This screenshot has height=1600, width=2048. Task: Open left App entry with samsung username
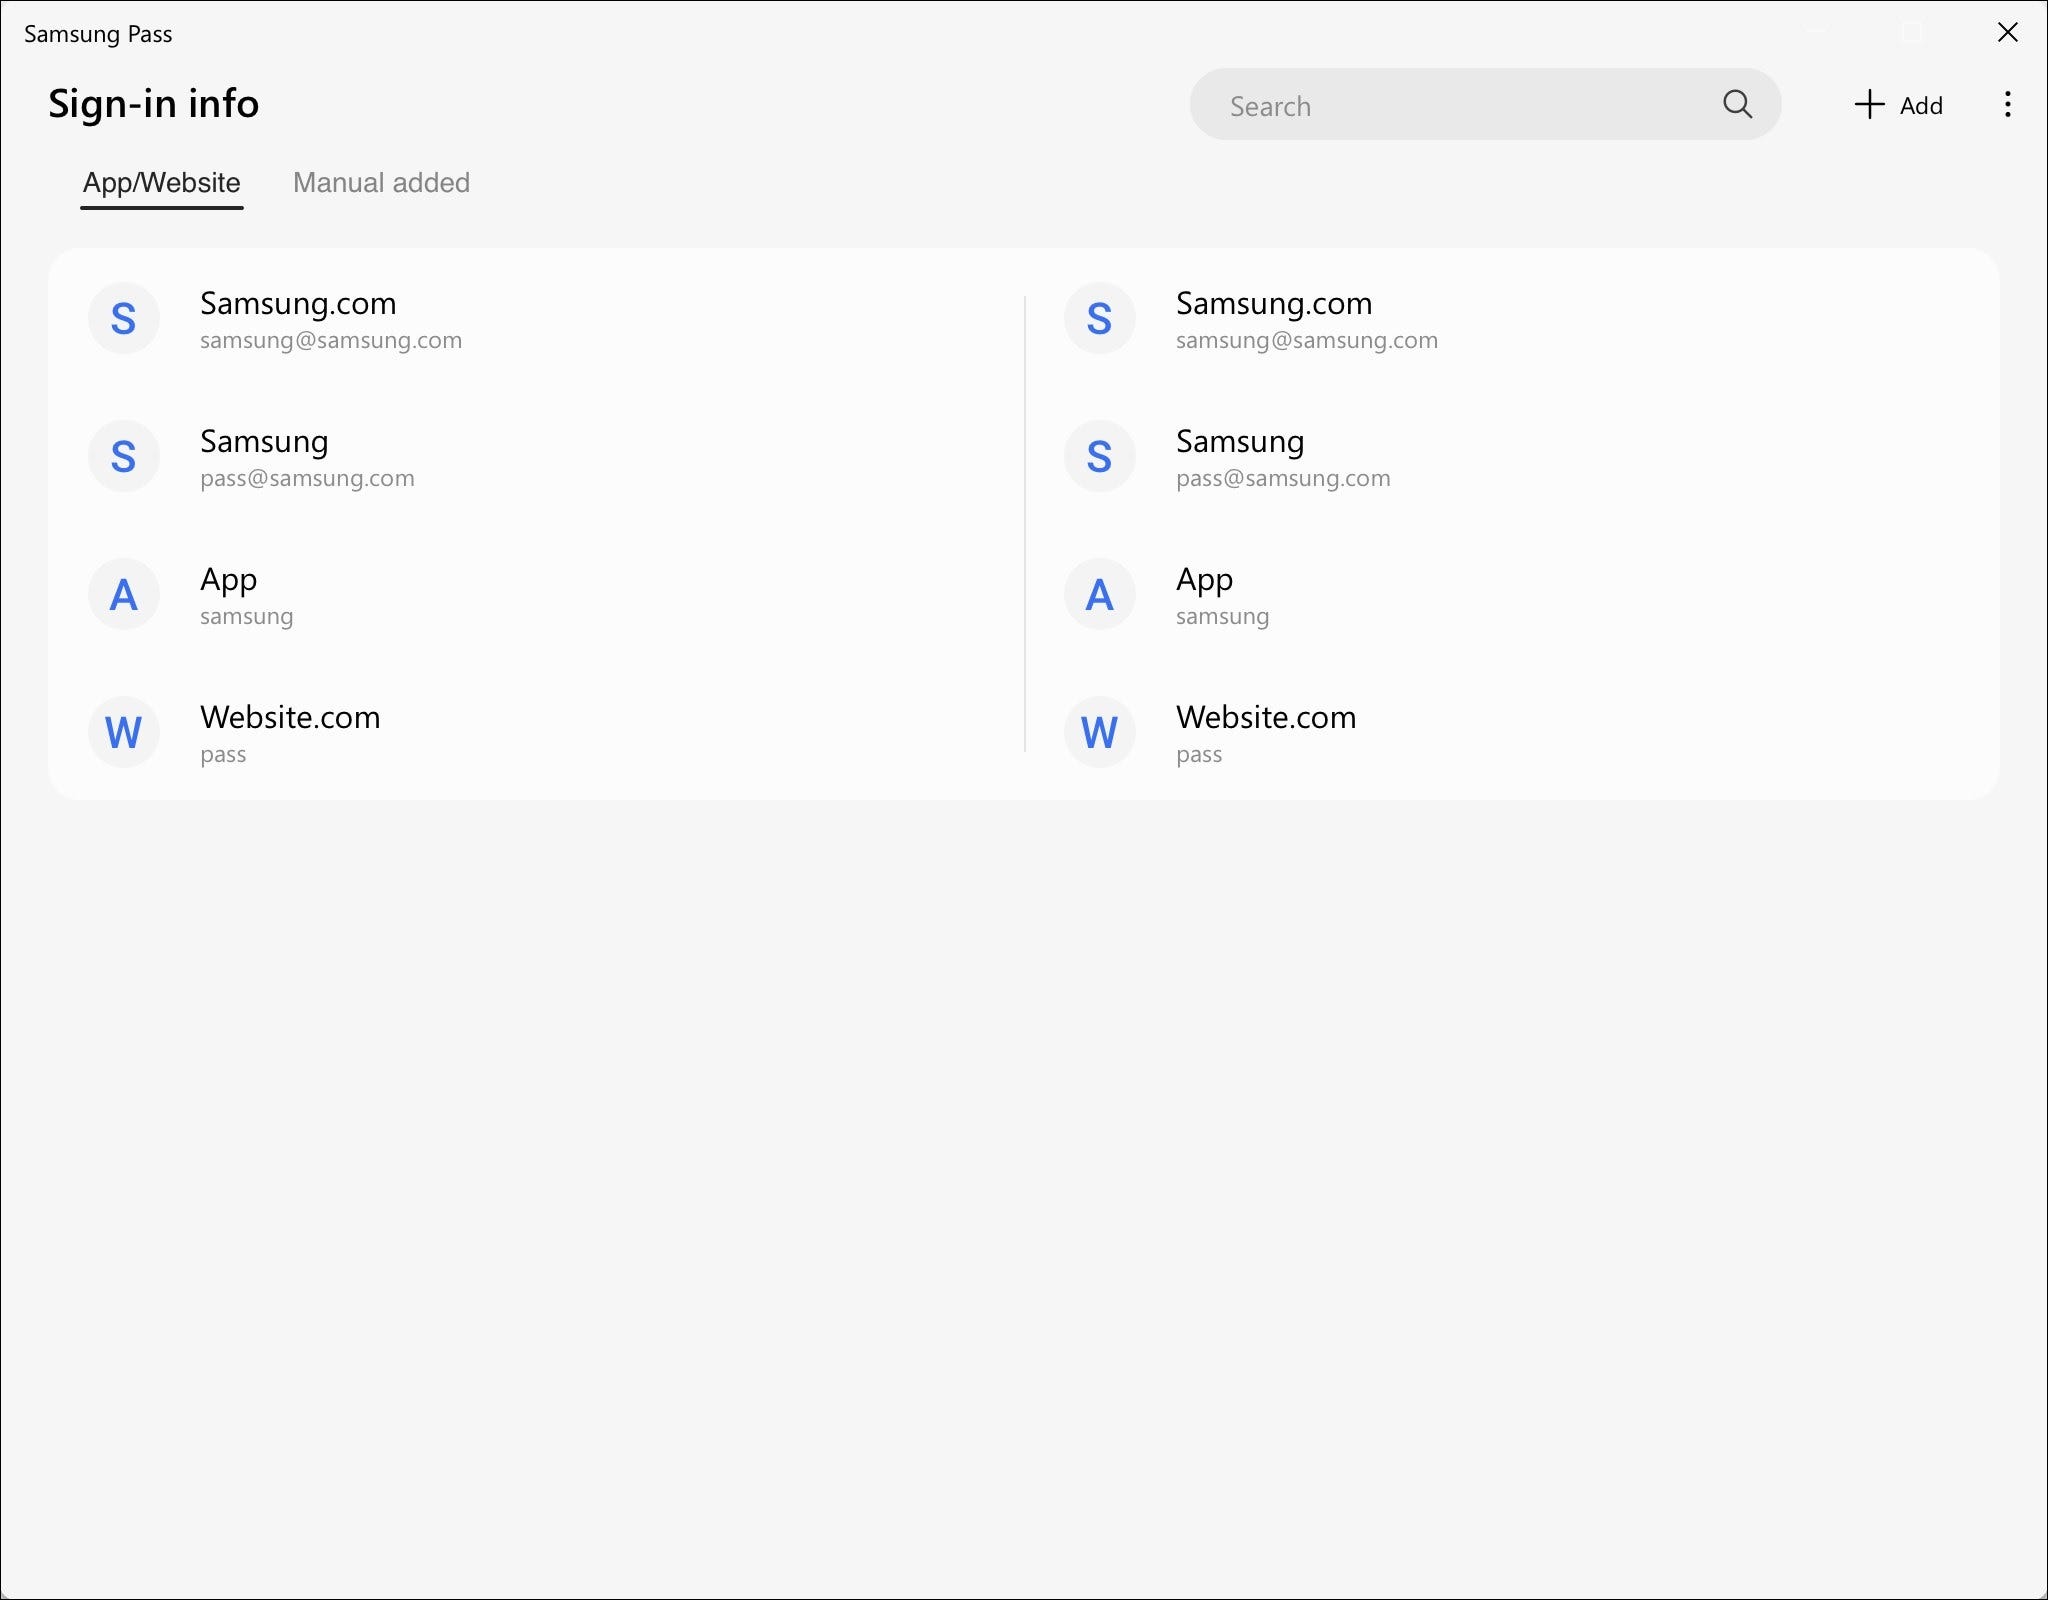[x=229, y=580]
